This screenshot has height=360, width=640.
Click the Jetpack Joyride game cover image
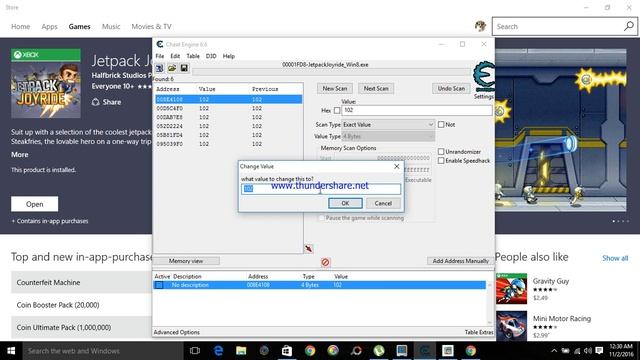pos(46,83)
